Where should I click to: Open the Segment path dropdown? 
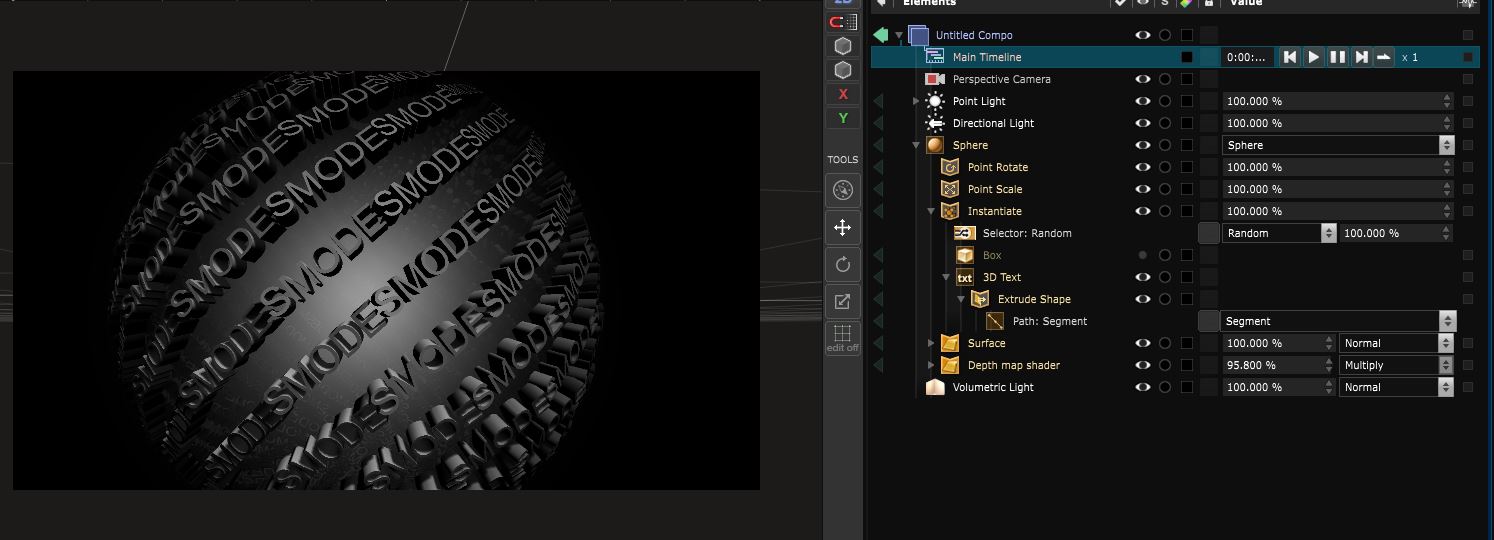click(1338, 321)
